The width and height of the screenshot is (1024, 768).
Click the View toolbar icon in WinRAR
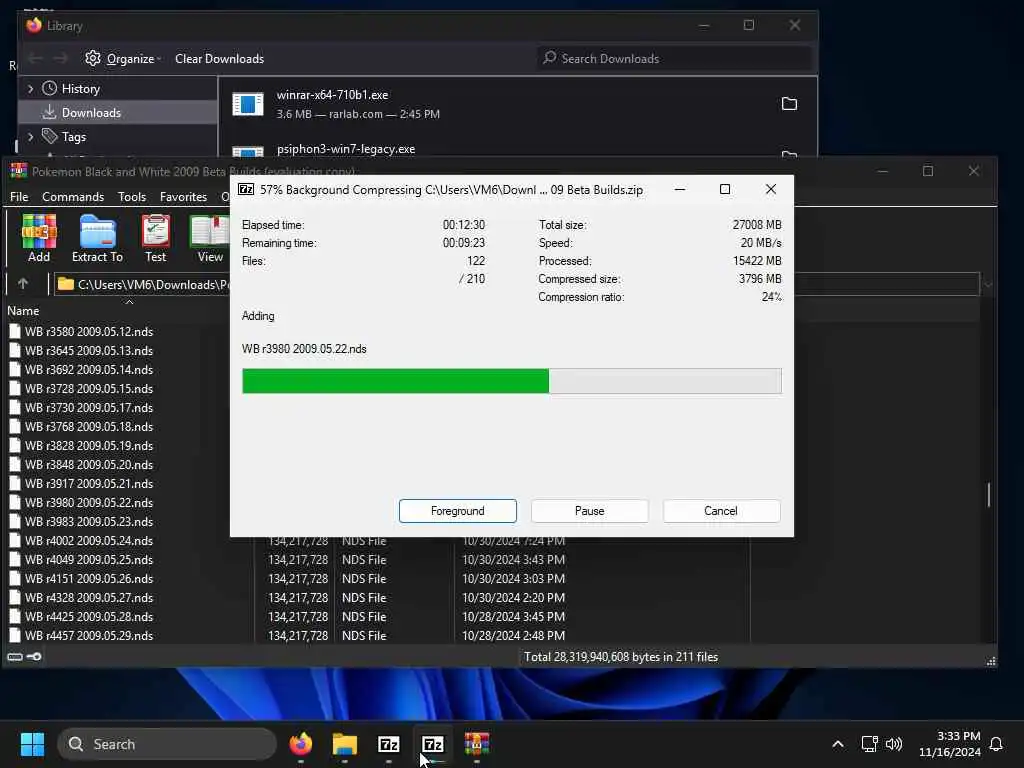pos(210,238)
